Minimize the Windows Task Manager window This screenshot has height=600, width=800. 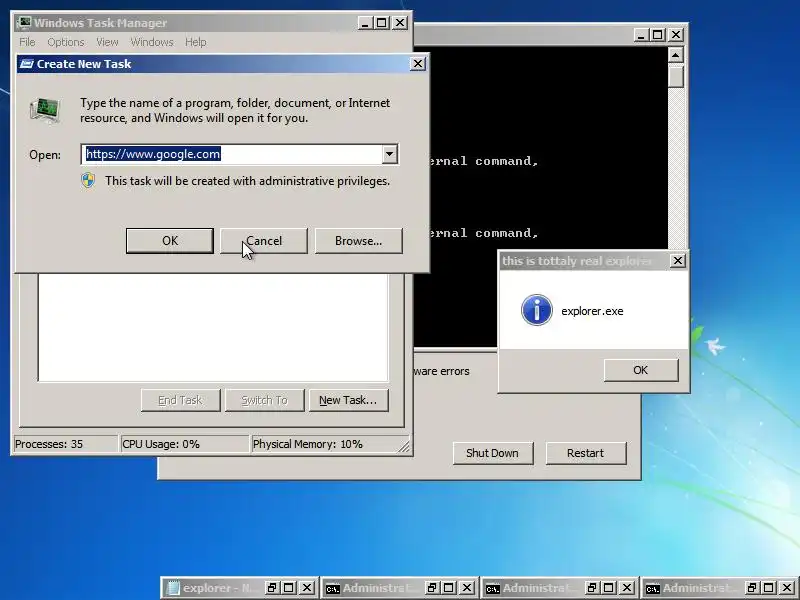(365, 23)
